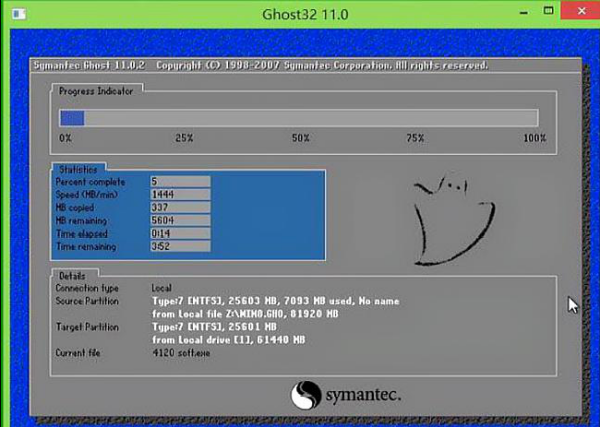Minimize the Ghost32 11.0 window
Viewport: 600px width, 427px height.
pos(524,13)
